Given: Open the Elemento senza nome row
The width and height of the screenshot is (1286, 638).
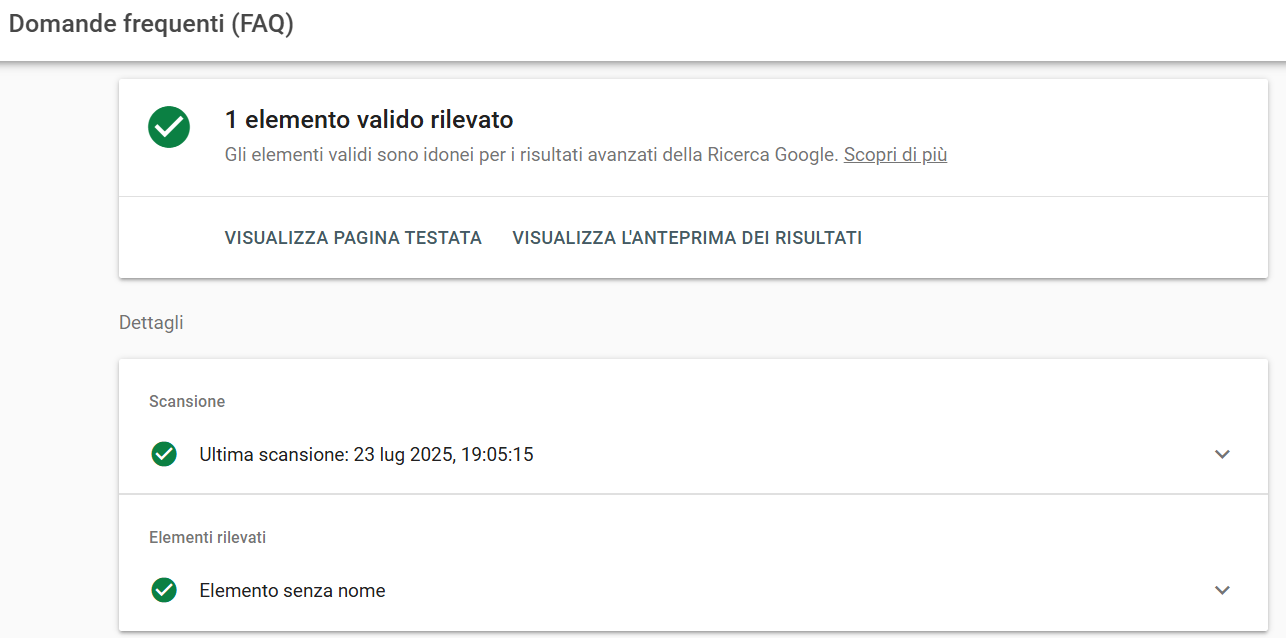Looking at the screenshot, I should pyautogui.click(x=693, y=590).
